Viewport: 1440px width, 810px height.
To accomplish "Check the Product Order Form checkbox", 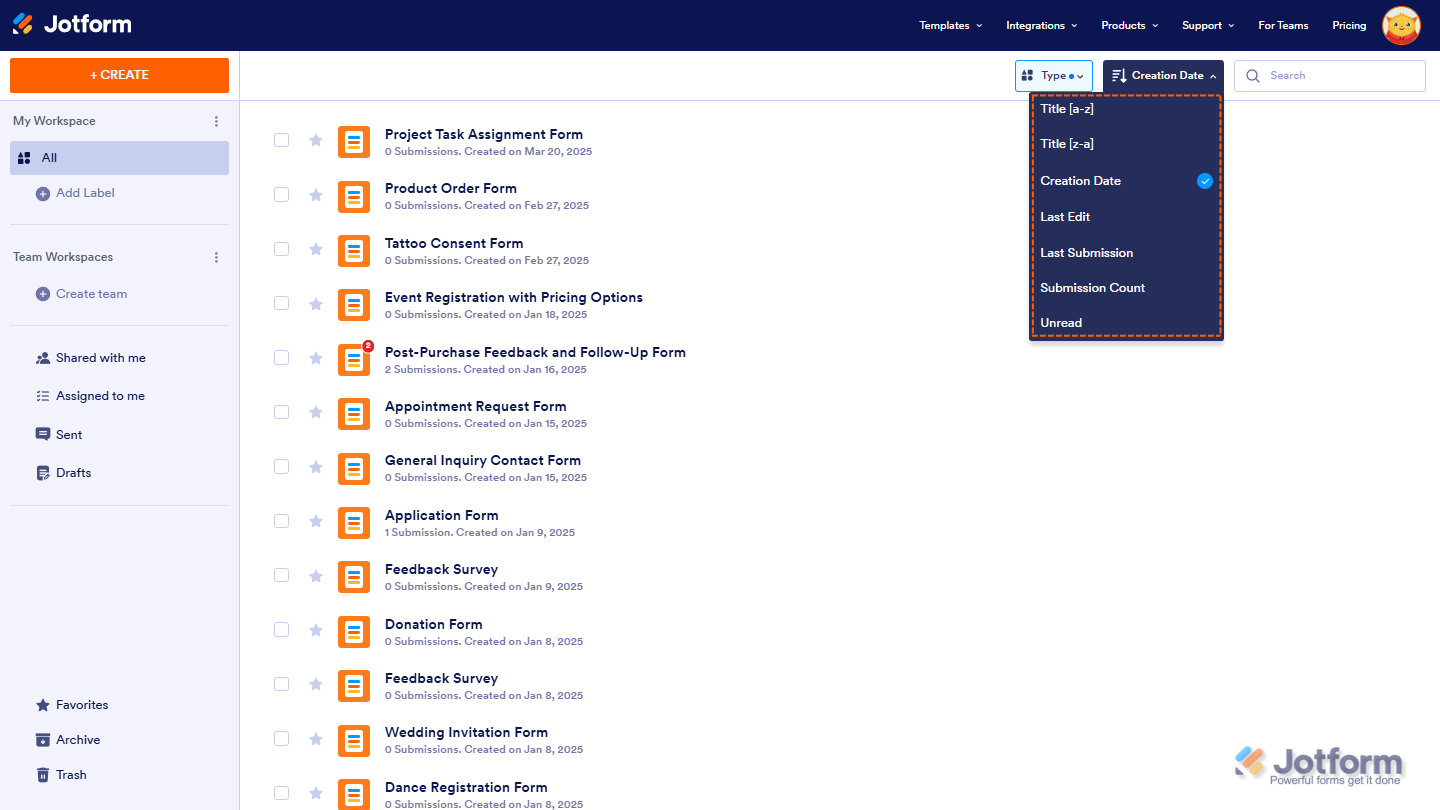I will 281,195.
